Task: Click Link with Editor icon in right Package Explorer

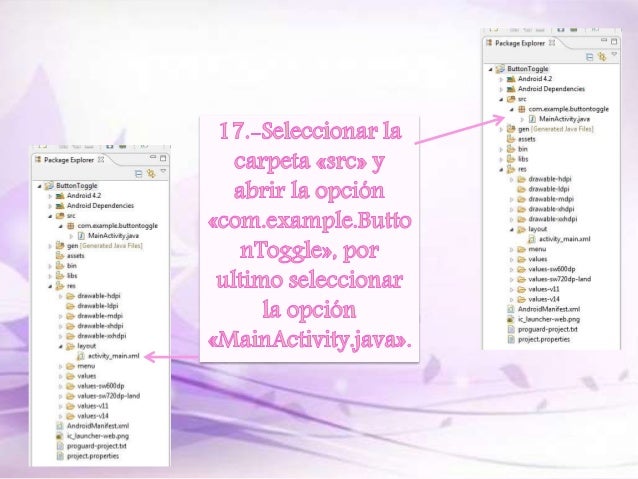Action: pos(602,57)
